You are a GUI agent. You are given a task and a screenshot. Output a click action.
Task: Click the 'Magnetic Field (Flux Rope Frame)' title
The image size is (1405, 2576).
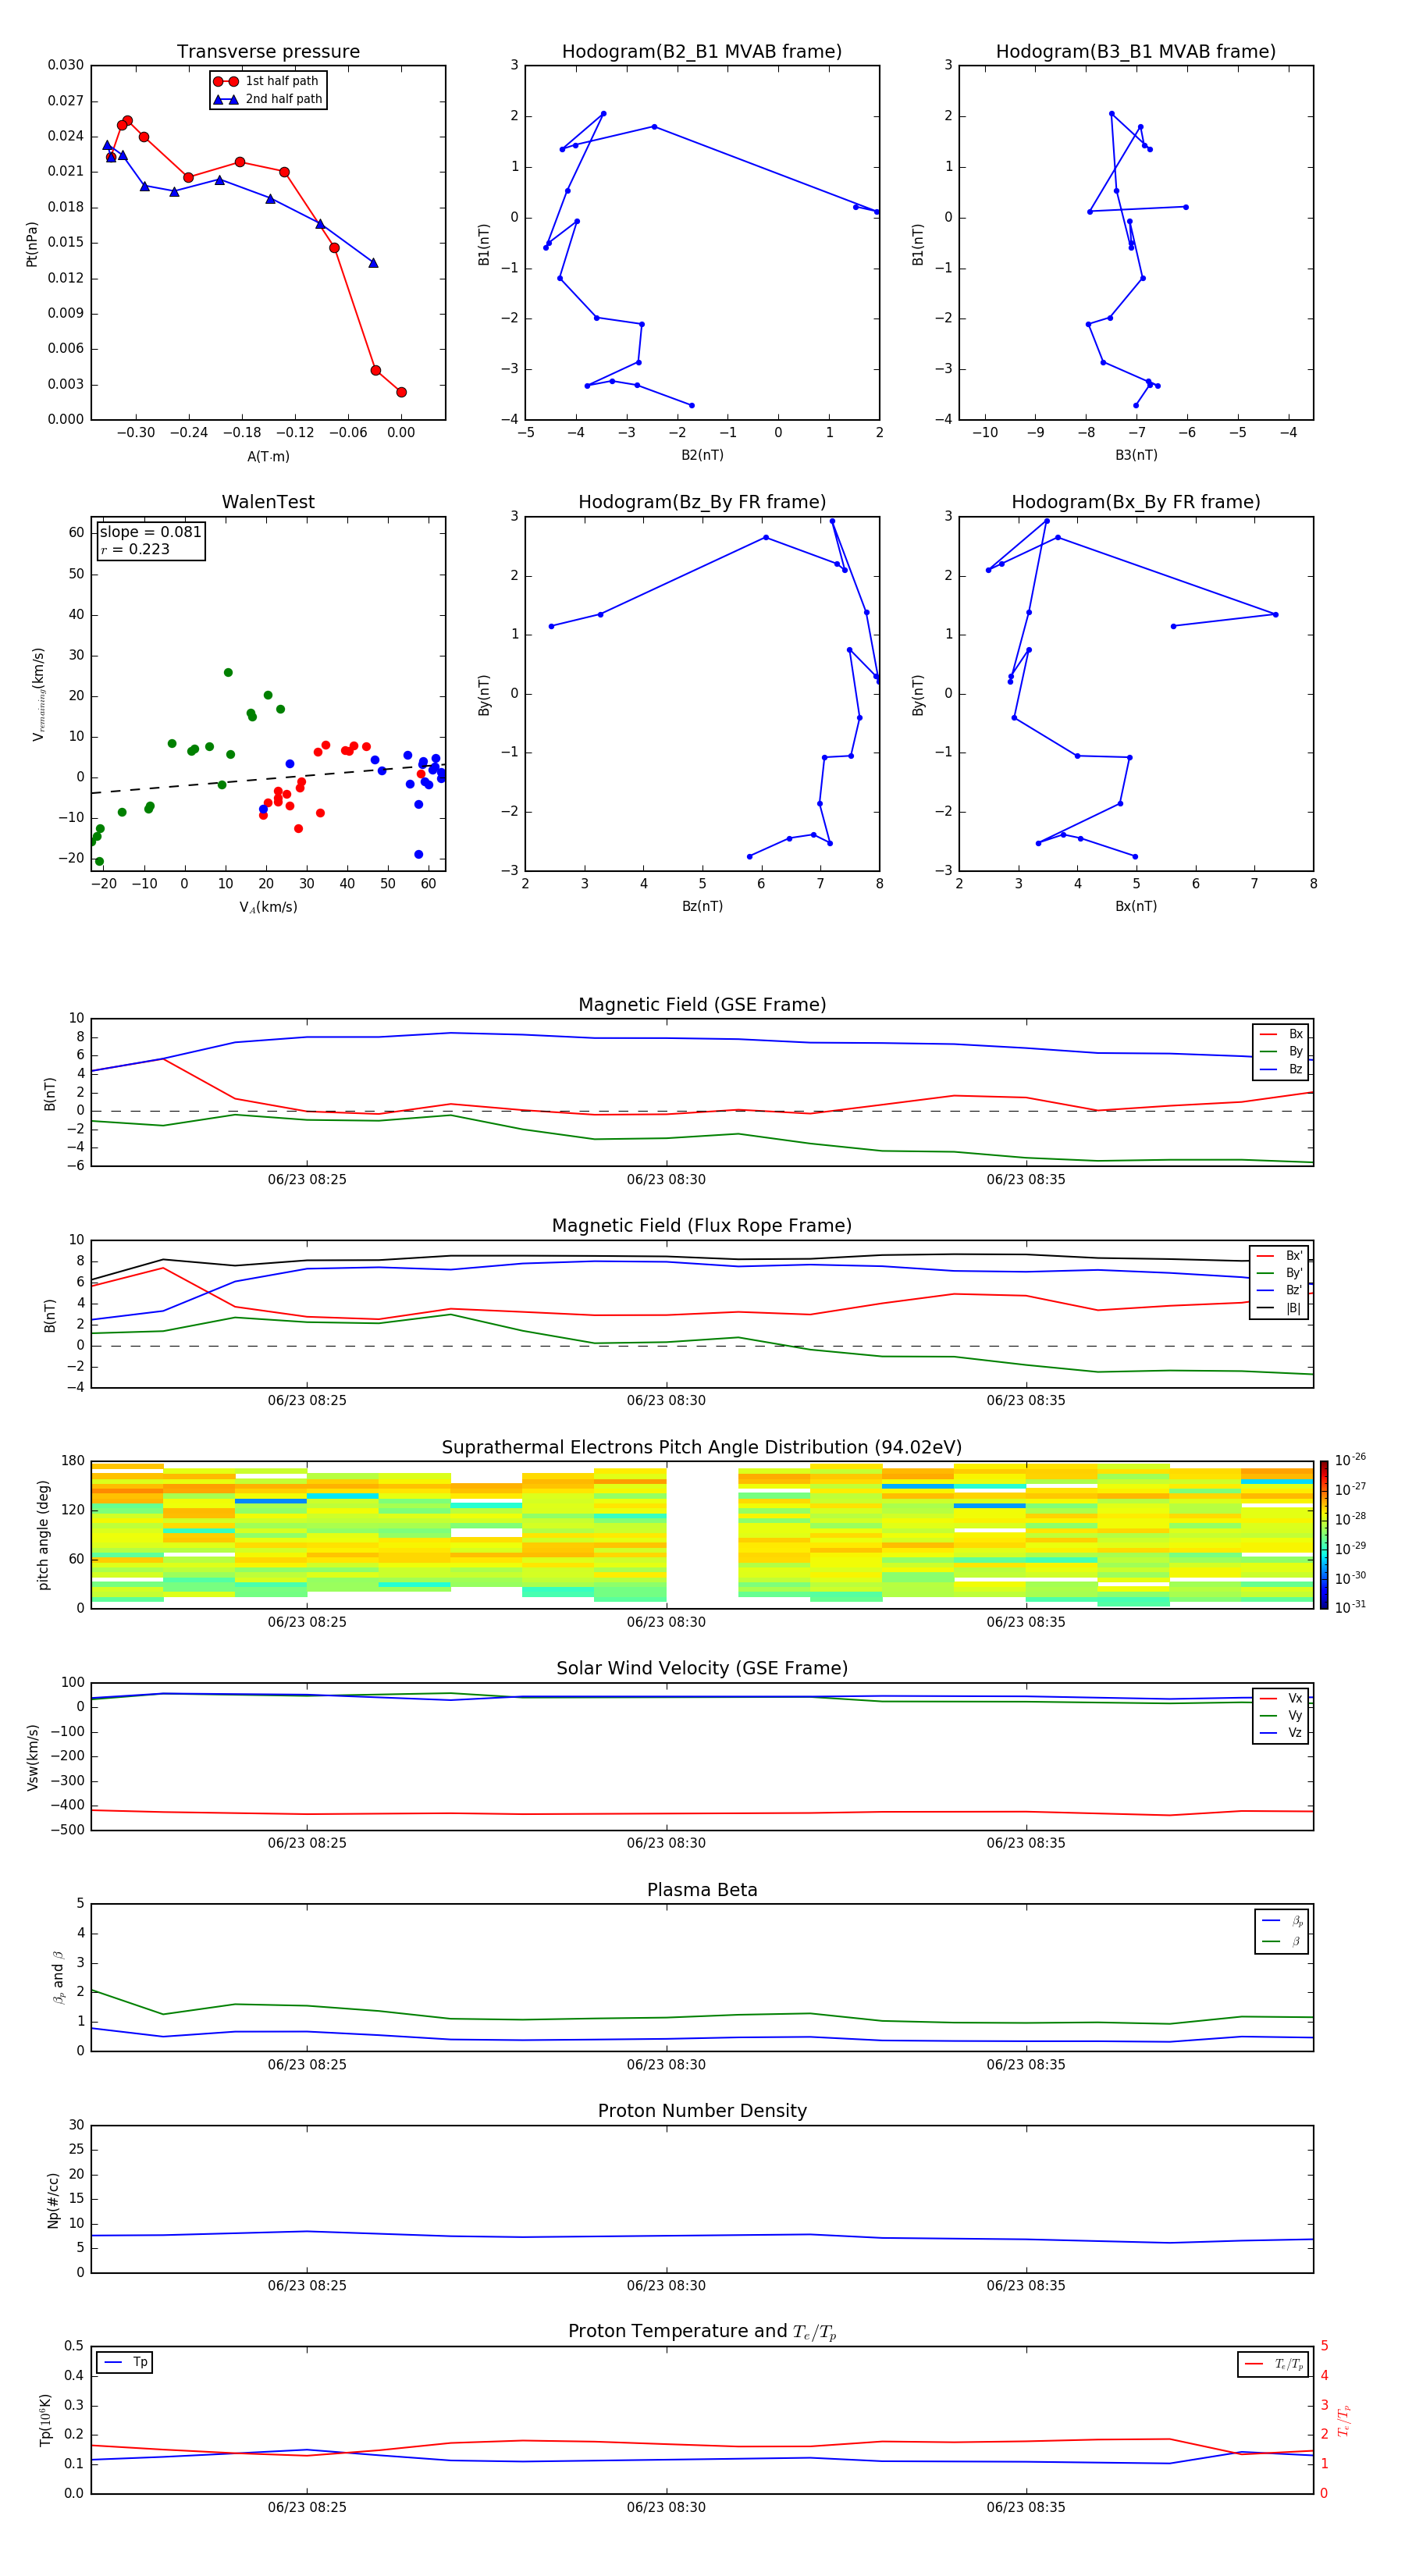point(702,1226)
